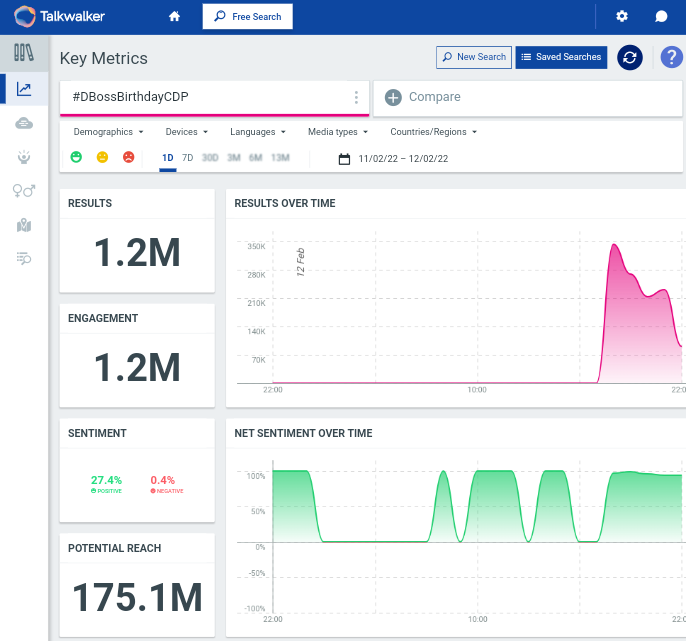Open the results list search sidebar icon
The height and width of the screenshot is (641, 686).
pyautogui.click(x=24, y=259)
